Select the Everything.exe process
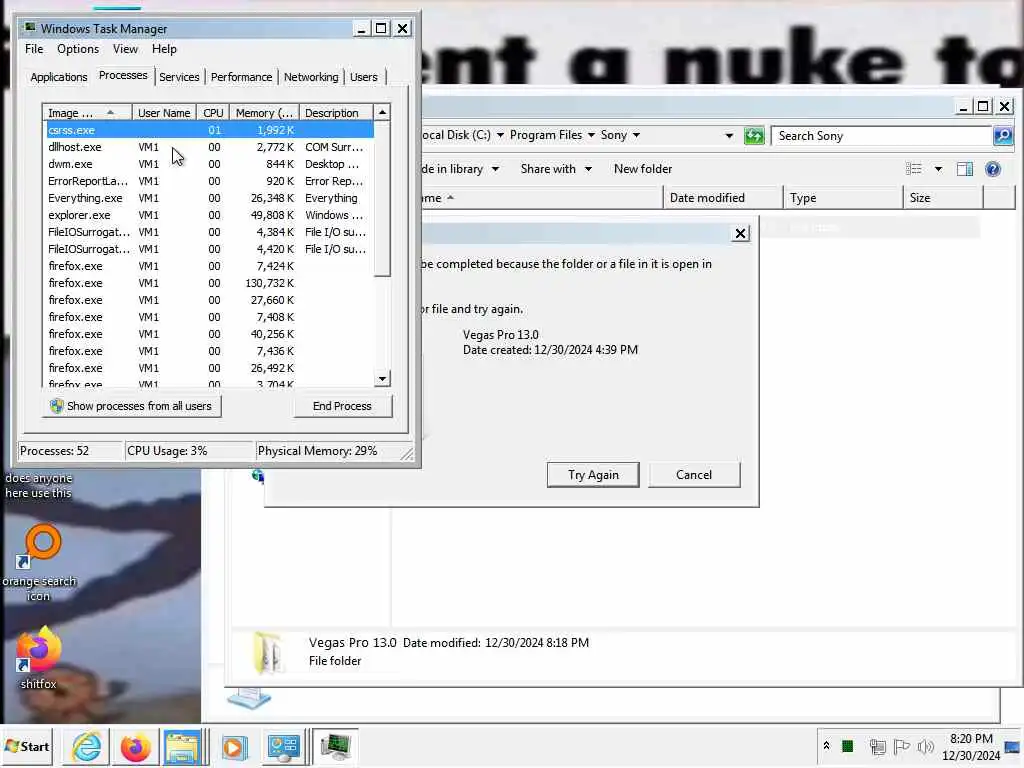This screenshot has height=768, width=1024. [209, 198]
